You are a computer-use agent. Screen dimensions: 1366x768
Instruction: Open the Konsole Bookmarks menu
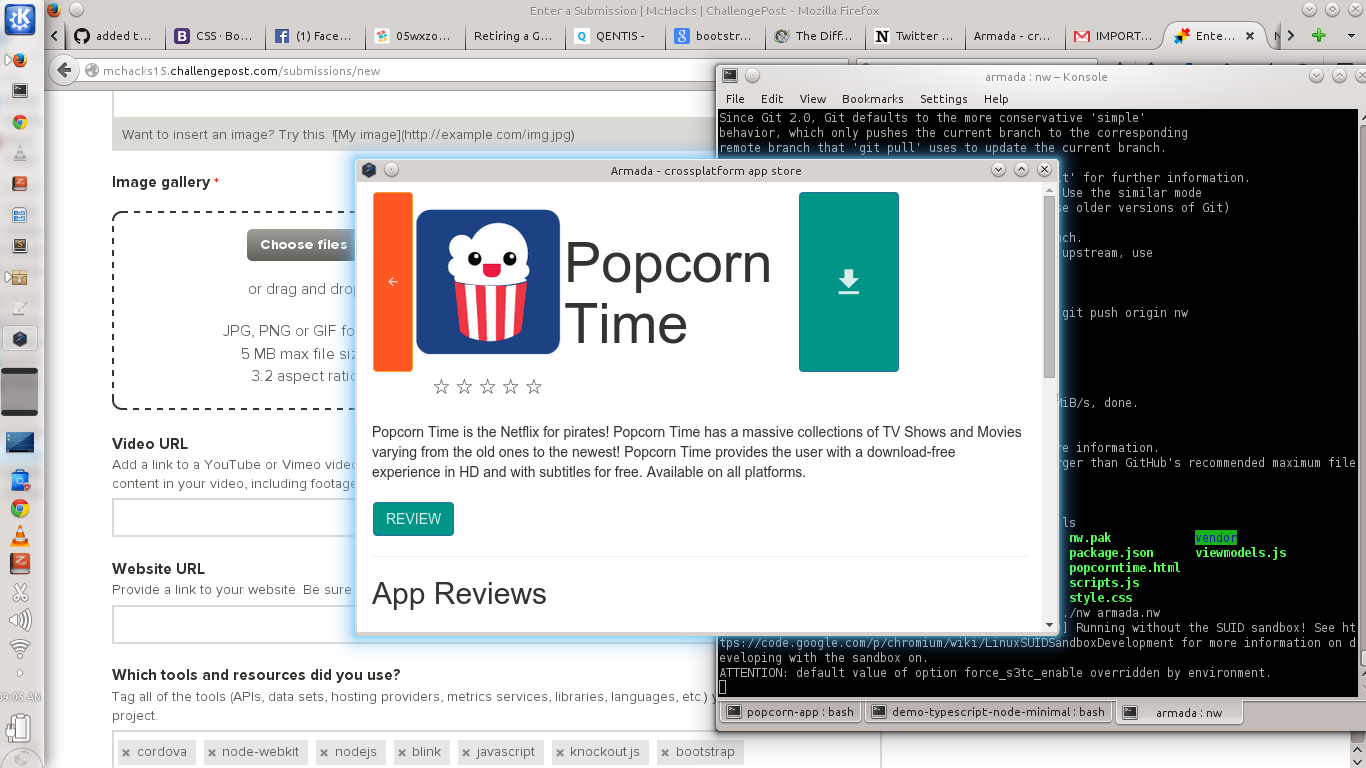point(873,99)
